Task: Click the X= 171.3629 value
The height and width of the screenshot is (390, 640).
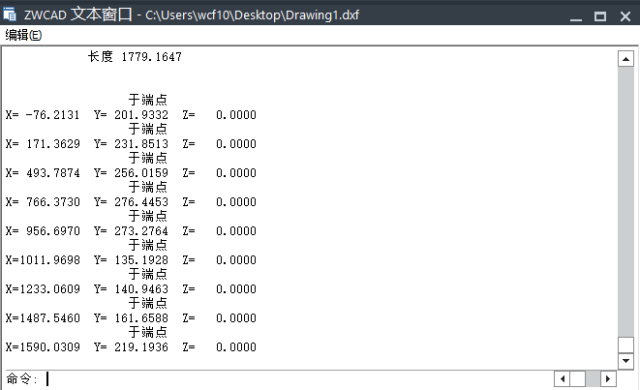Action: tap(42, 144)
